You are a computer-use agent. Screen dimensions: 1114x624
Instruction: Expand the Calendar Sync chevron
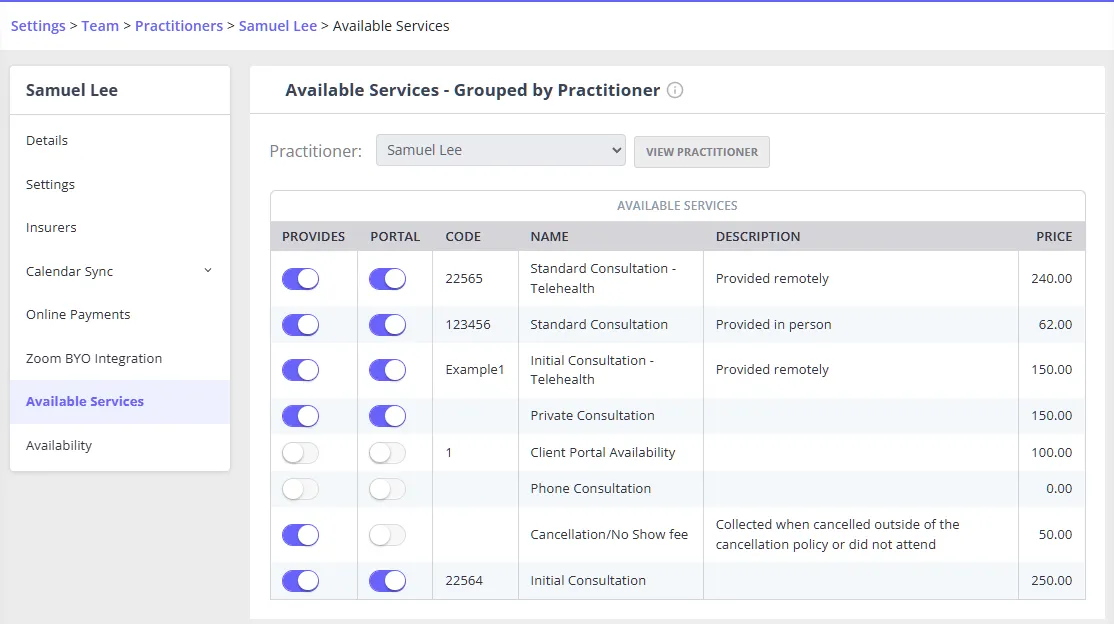tap(207, 271)
